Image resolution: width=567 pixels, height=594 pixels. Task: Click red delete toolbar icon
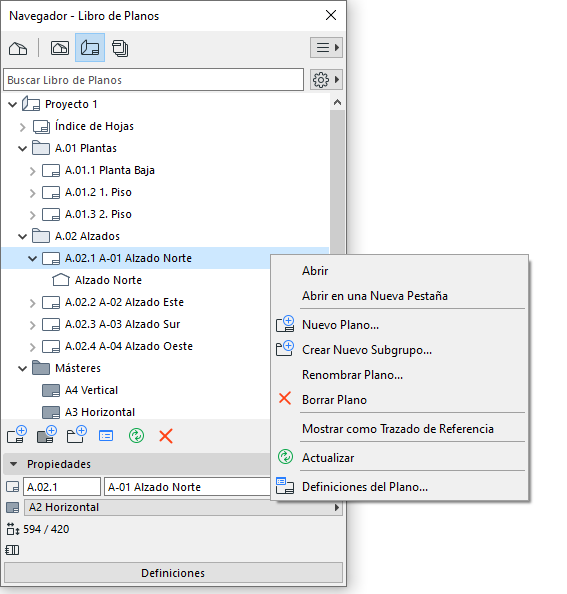pos(166,436)
